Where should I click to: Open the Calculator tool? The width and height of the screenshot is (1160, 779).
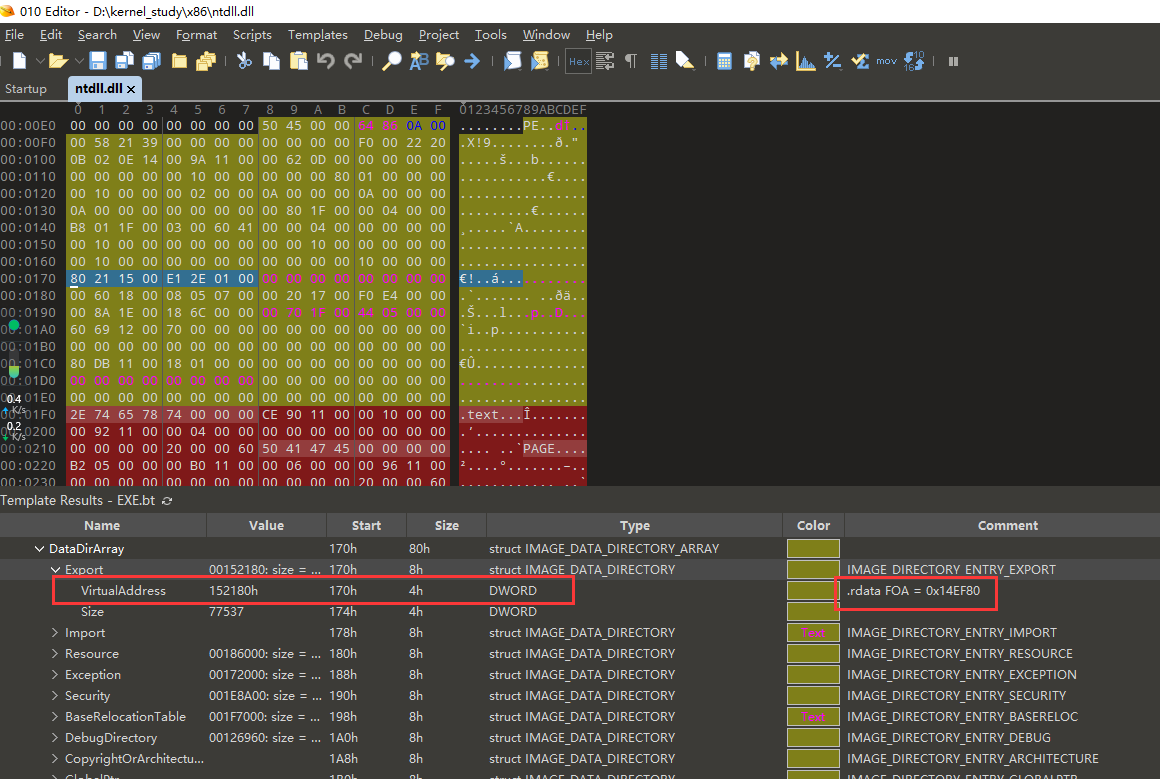[724, 61]
